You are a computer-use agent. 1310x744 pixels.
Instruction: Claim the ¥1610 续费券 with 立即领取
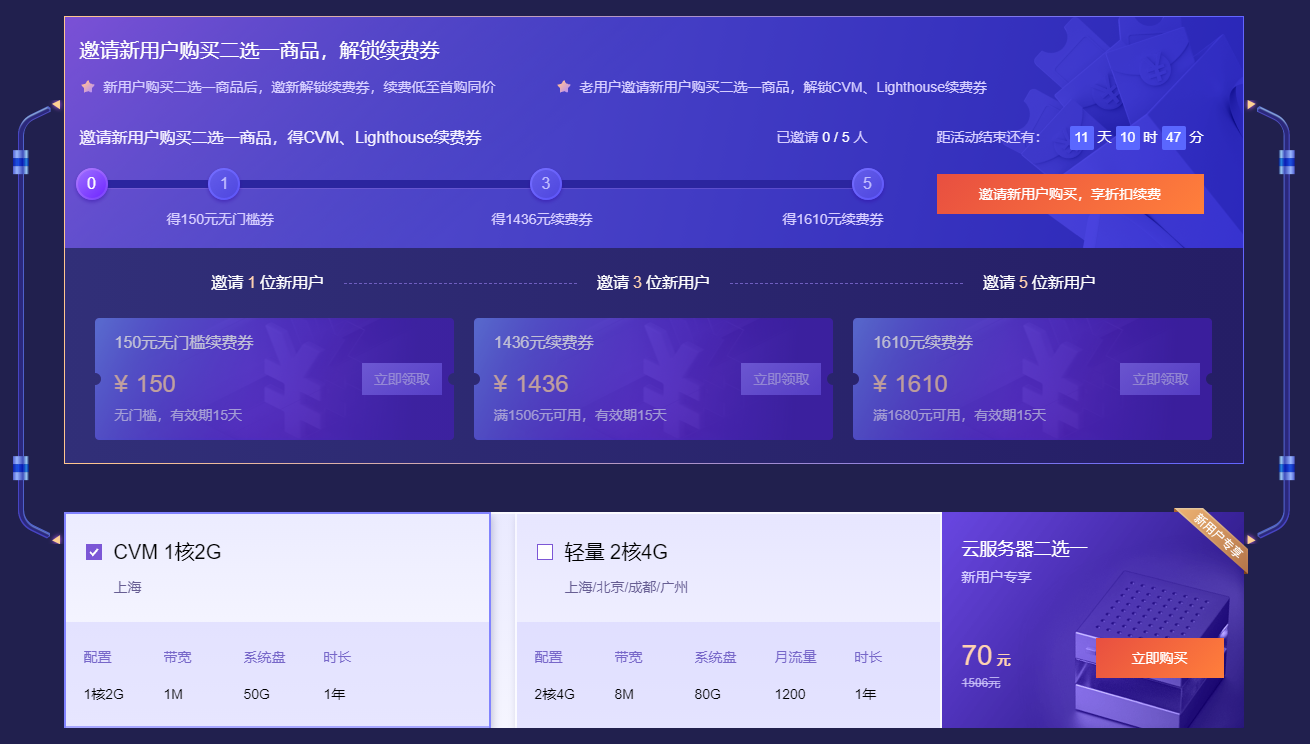pos(1160,379)
